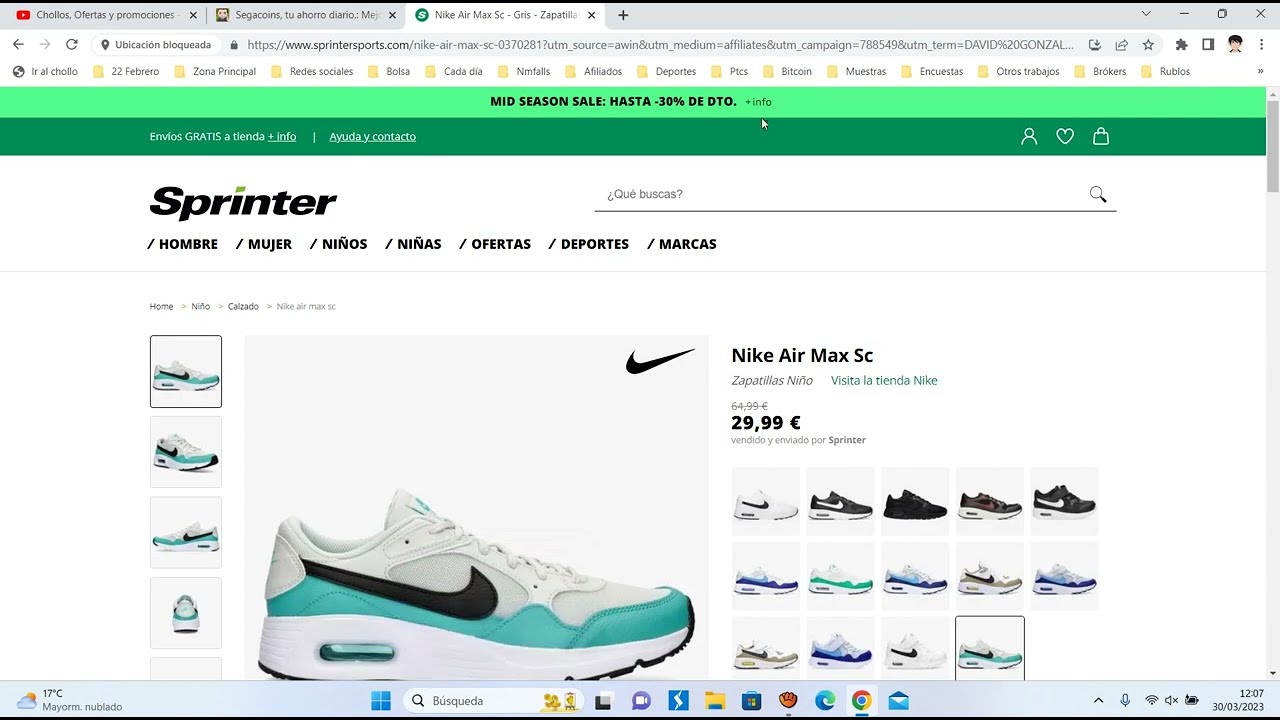Select the all-black shoe color variant
1280x720 pixels.
click(915, 501)
